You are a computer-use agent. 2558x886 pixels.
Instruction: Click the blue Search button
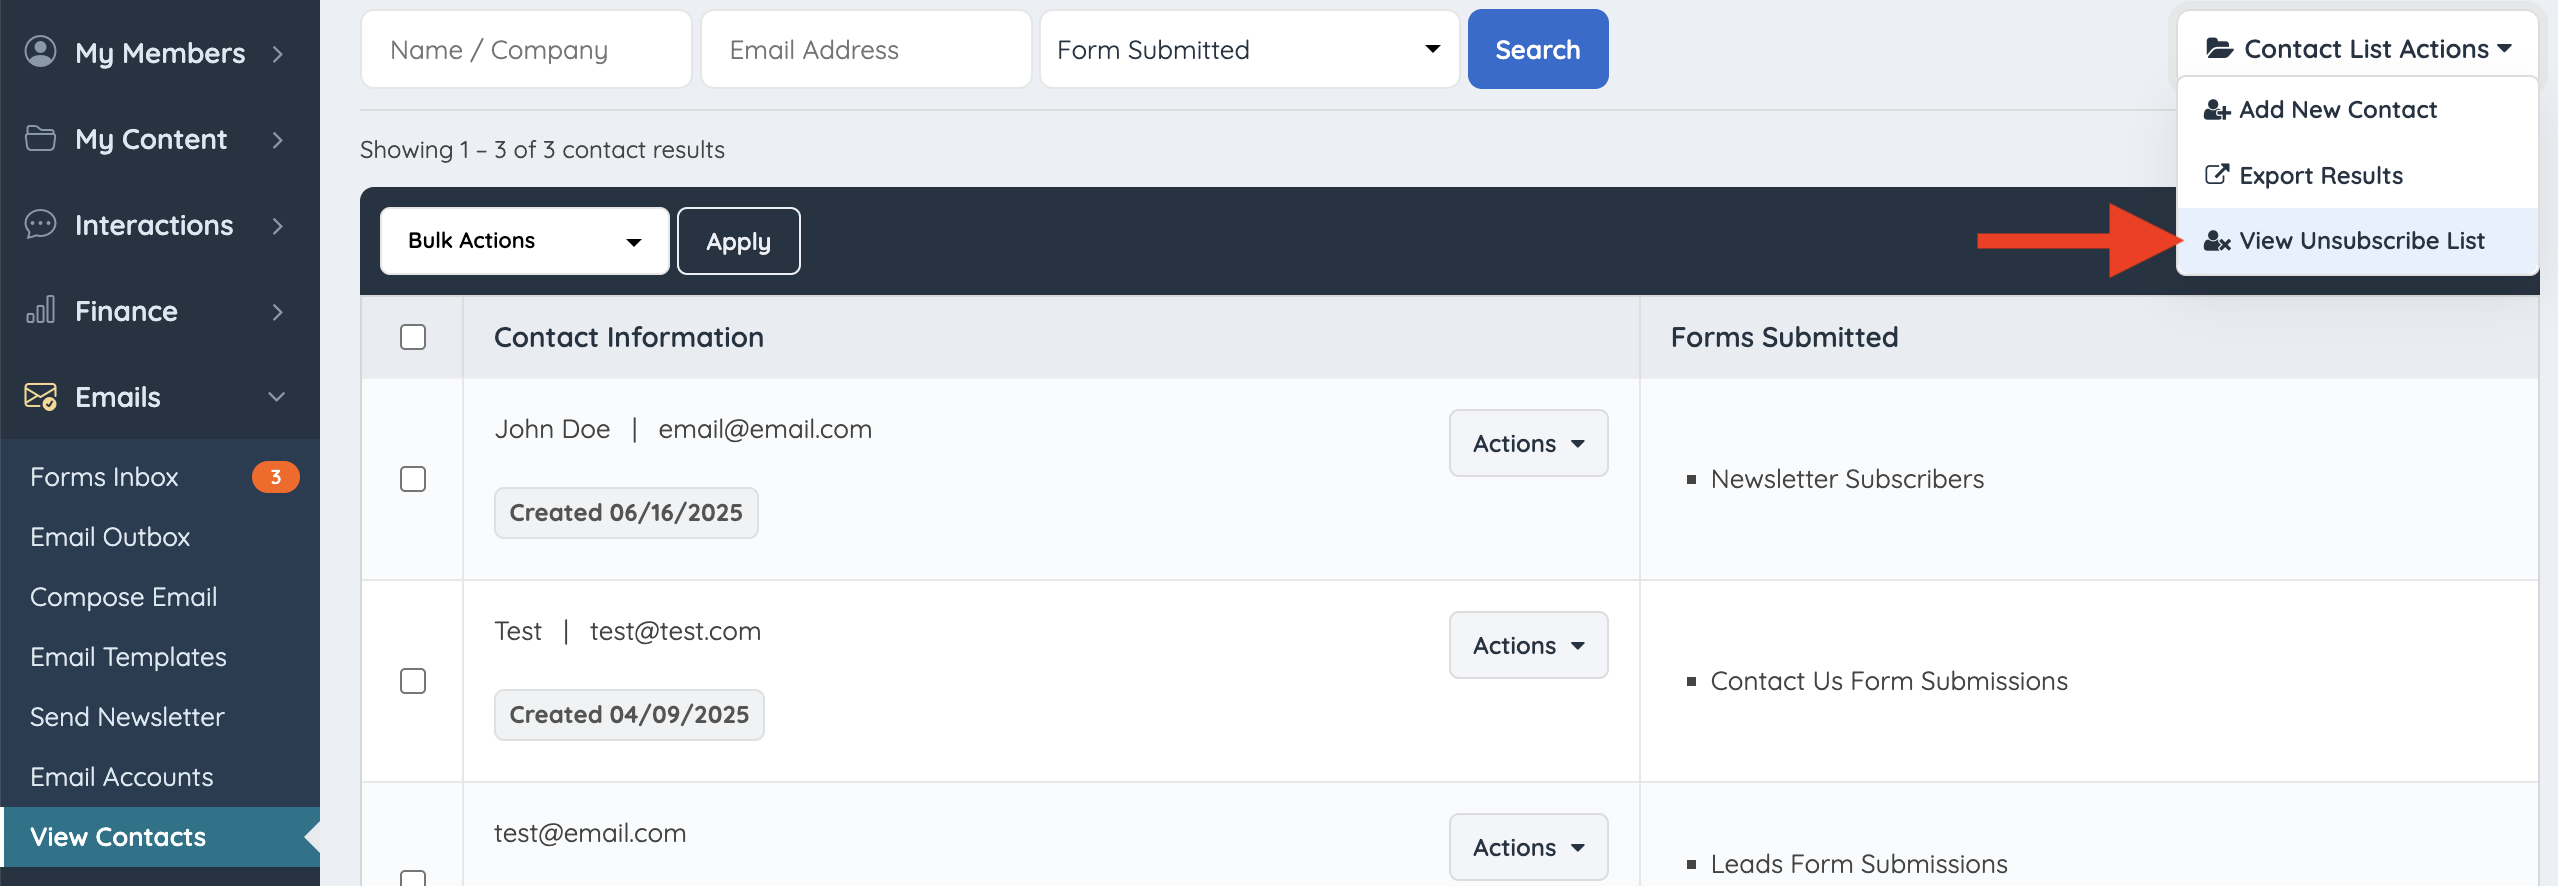[1538, 49]
